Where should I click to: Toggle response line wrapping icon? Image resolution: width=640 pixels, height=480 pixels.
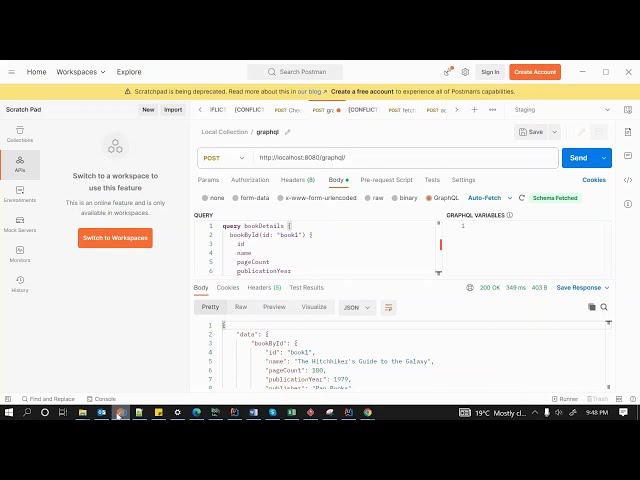pyautogui.click(x=388, y=307)
